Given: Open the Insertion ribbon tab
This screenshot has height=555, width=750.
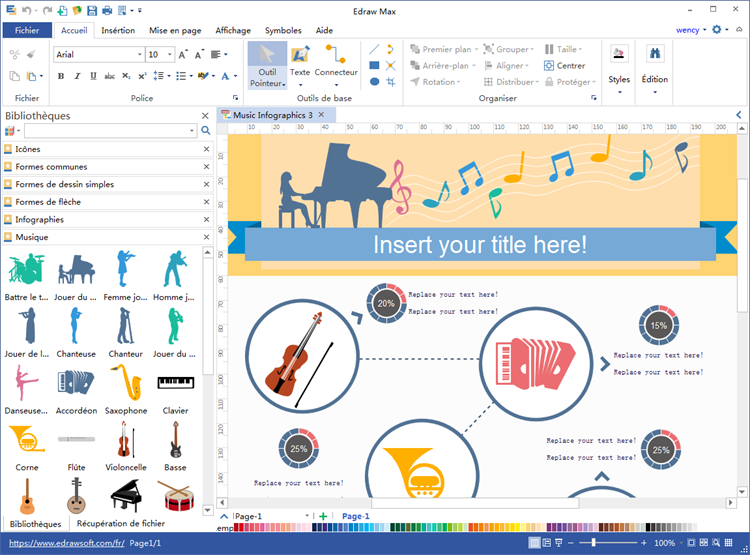Looking at the screenshot, I should click(118, 31).
